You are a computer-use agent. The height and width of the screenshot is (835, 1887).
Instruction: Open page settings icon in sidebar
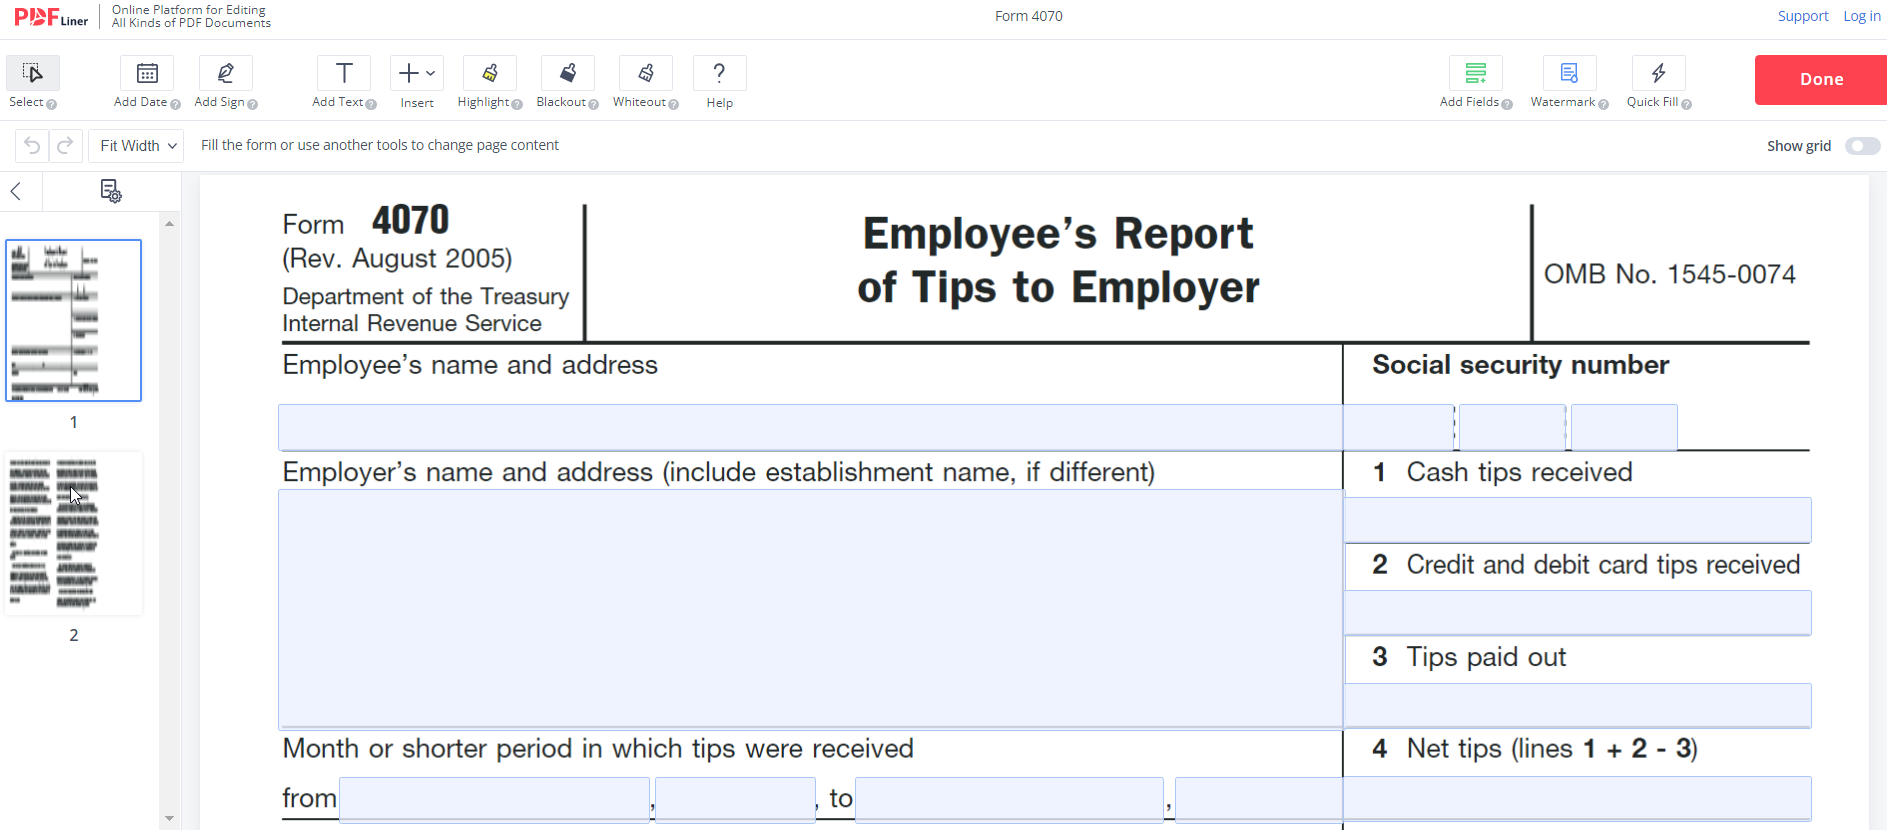[x=111, y=191]
